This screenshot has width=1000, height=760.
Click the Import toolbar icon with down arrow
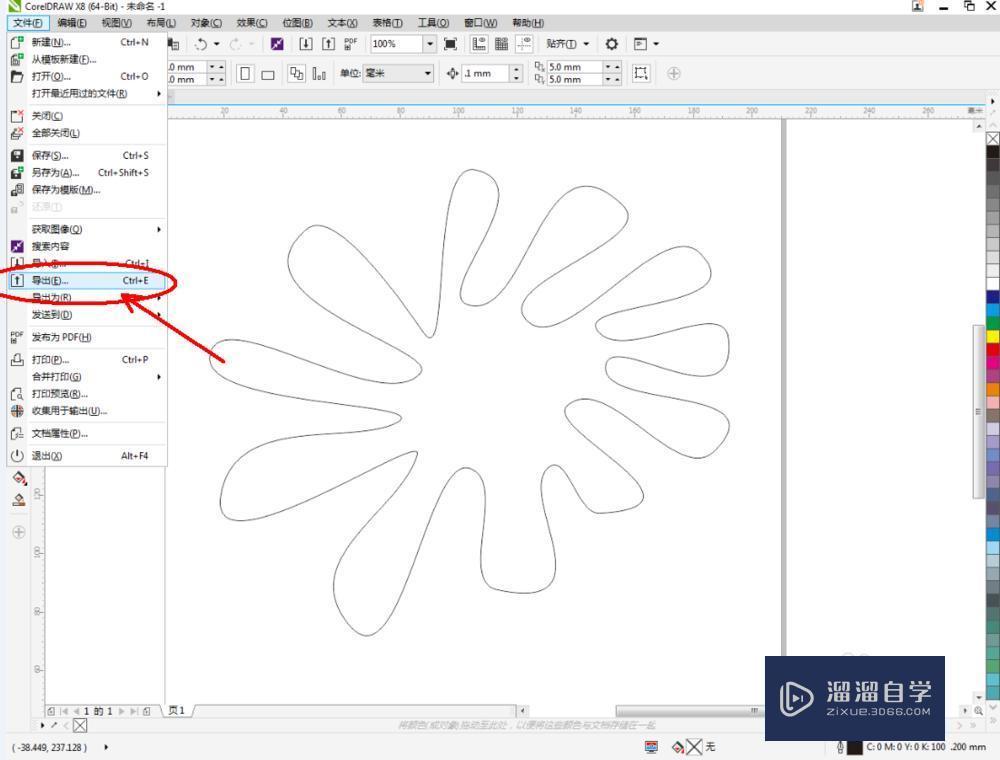coord(305,44)
